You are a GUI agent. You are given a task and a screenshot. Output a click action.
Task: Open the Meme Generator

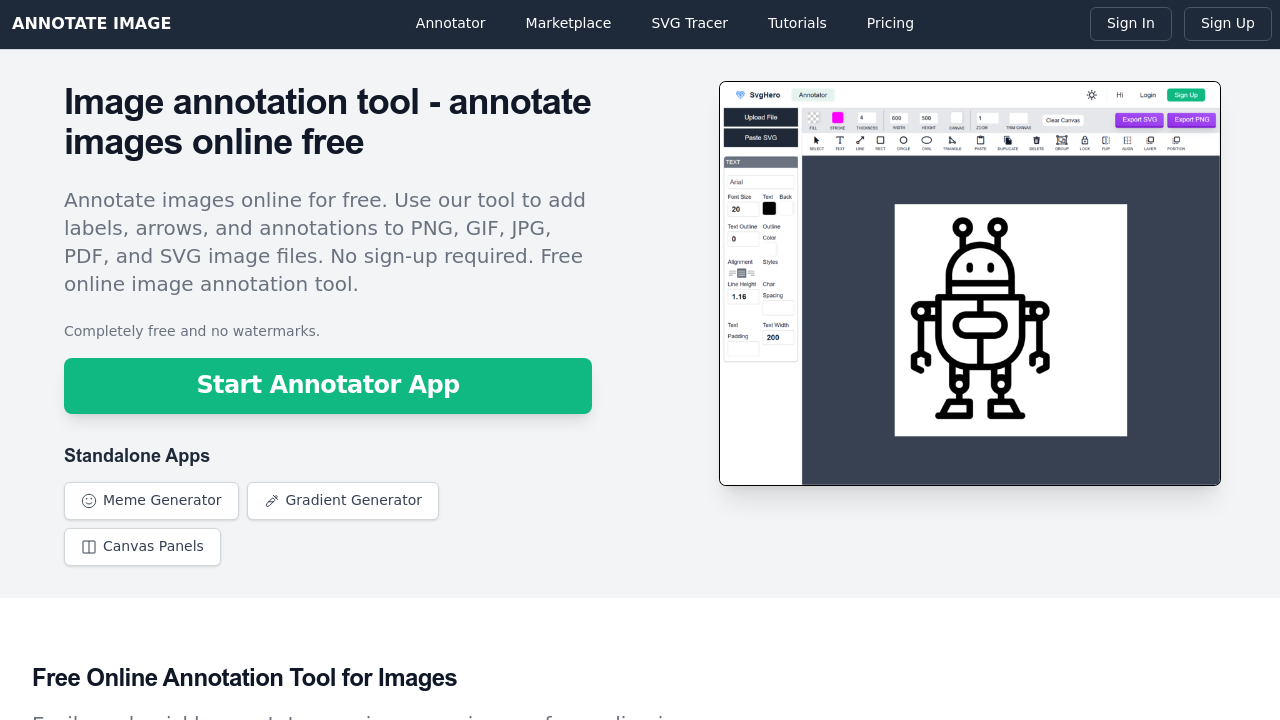pos(151,501)
